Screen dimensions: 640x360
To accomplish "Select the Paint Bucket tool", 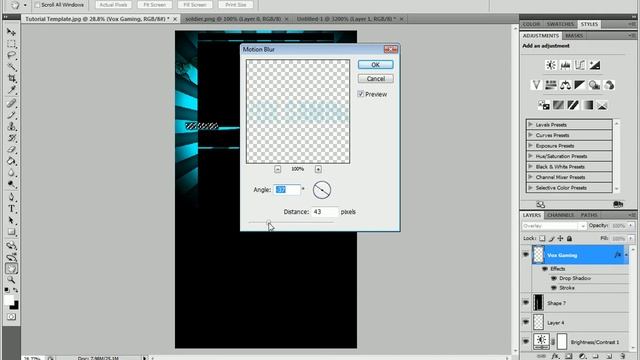I will coord(11,161).
